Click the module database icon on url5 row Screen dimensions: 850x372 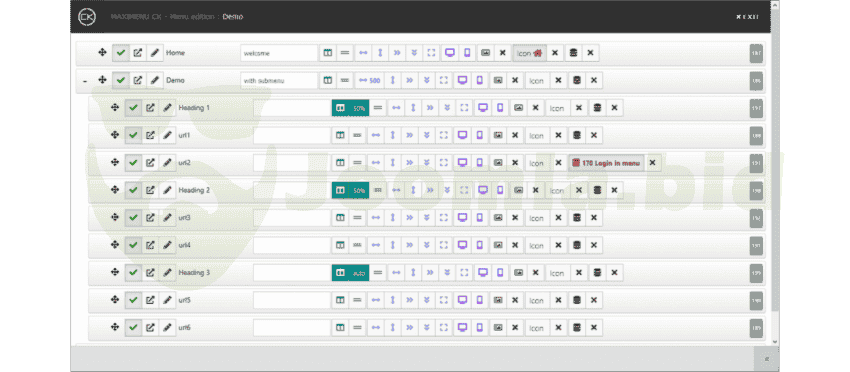[577, 300]
